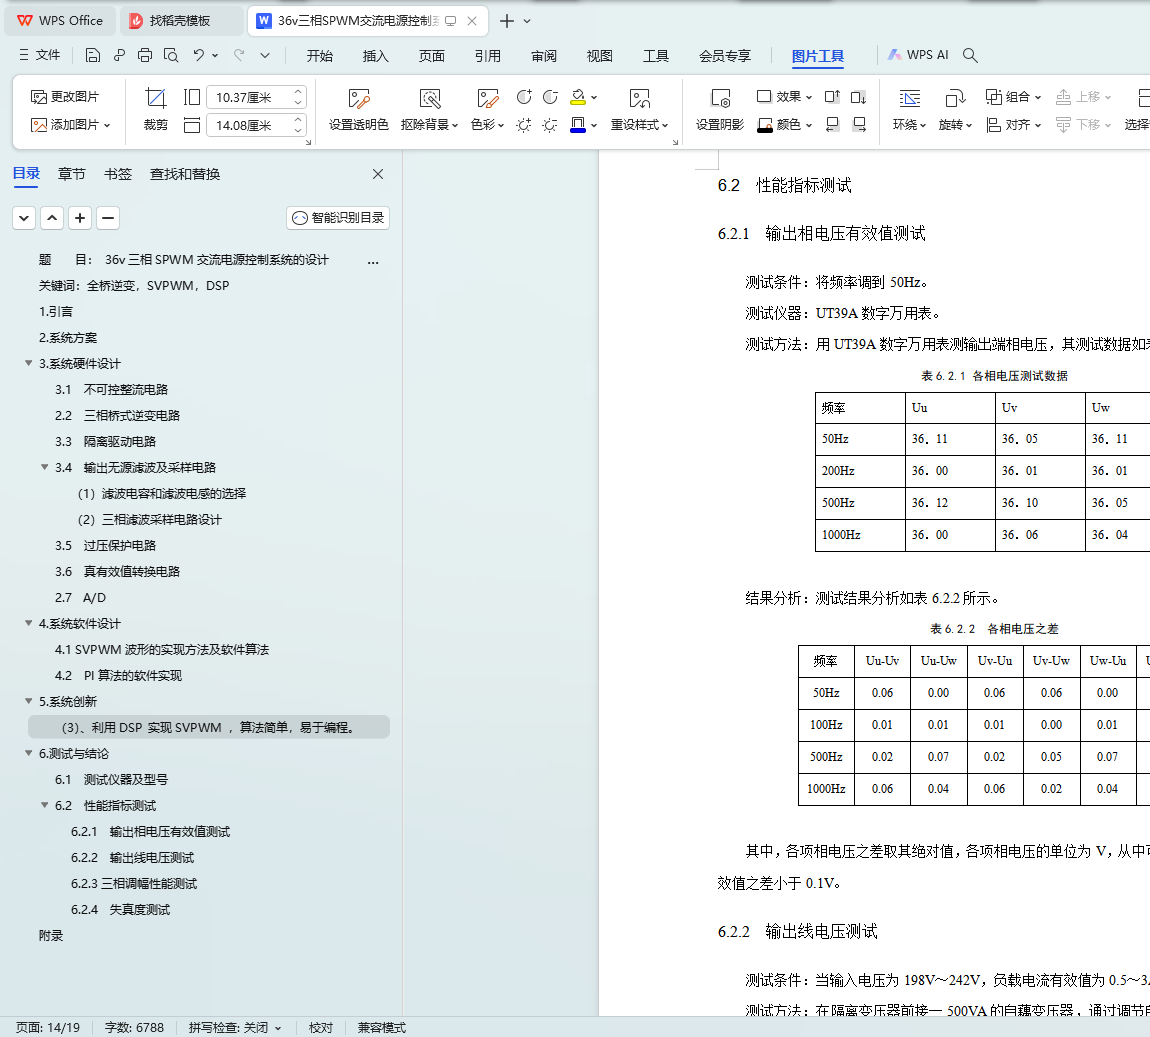Viewport: 1150px width, 1037px height.
Task: Click the decrease contrast icon
Action: (550, 97)
